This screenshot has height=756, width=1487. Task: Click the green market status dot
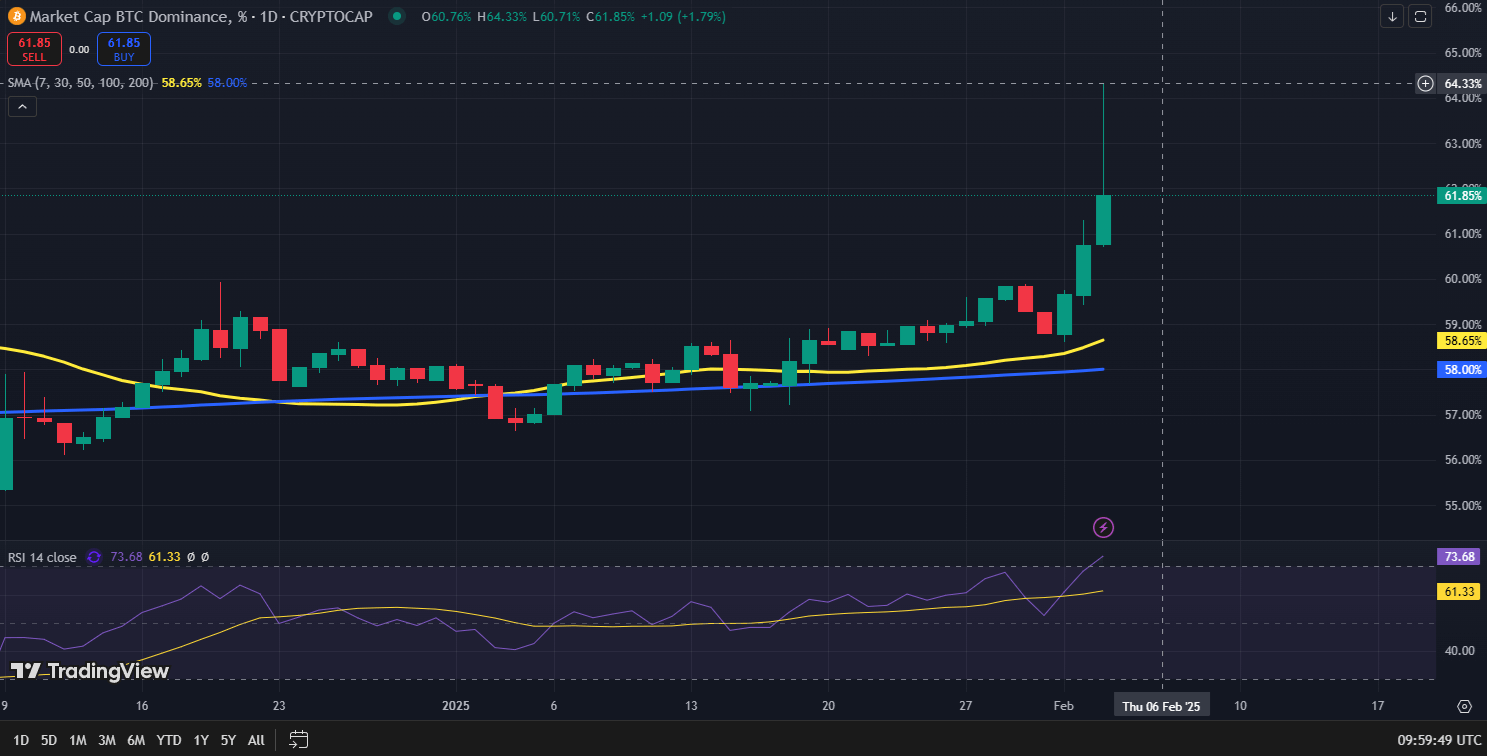click(x=395, y=17)
